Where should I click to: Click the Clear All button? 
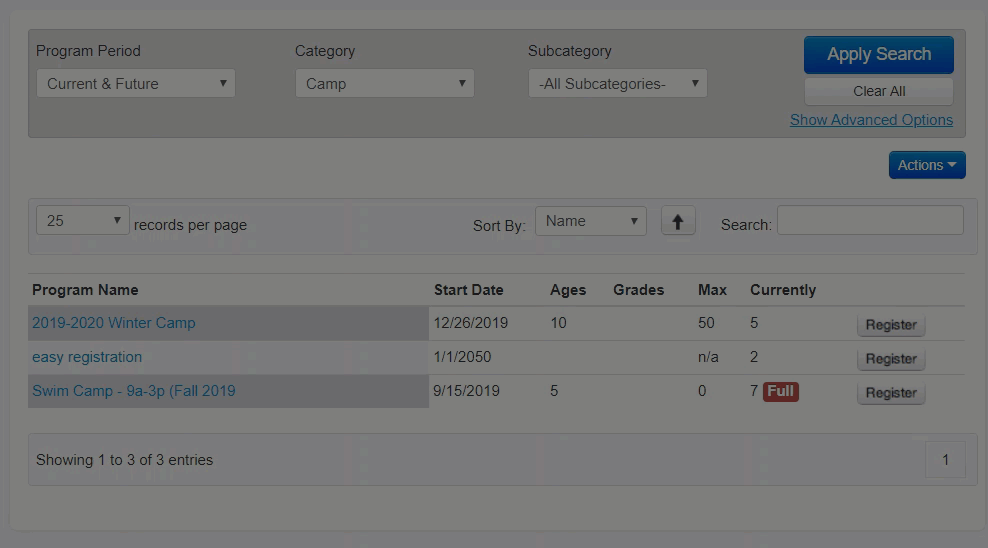(878, 91)
